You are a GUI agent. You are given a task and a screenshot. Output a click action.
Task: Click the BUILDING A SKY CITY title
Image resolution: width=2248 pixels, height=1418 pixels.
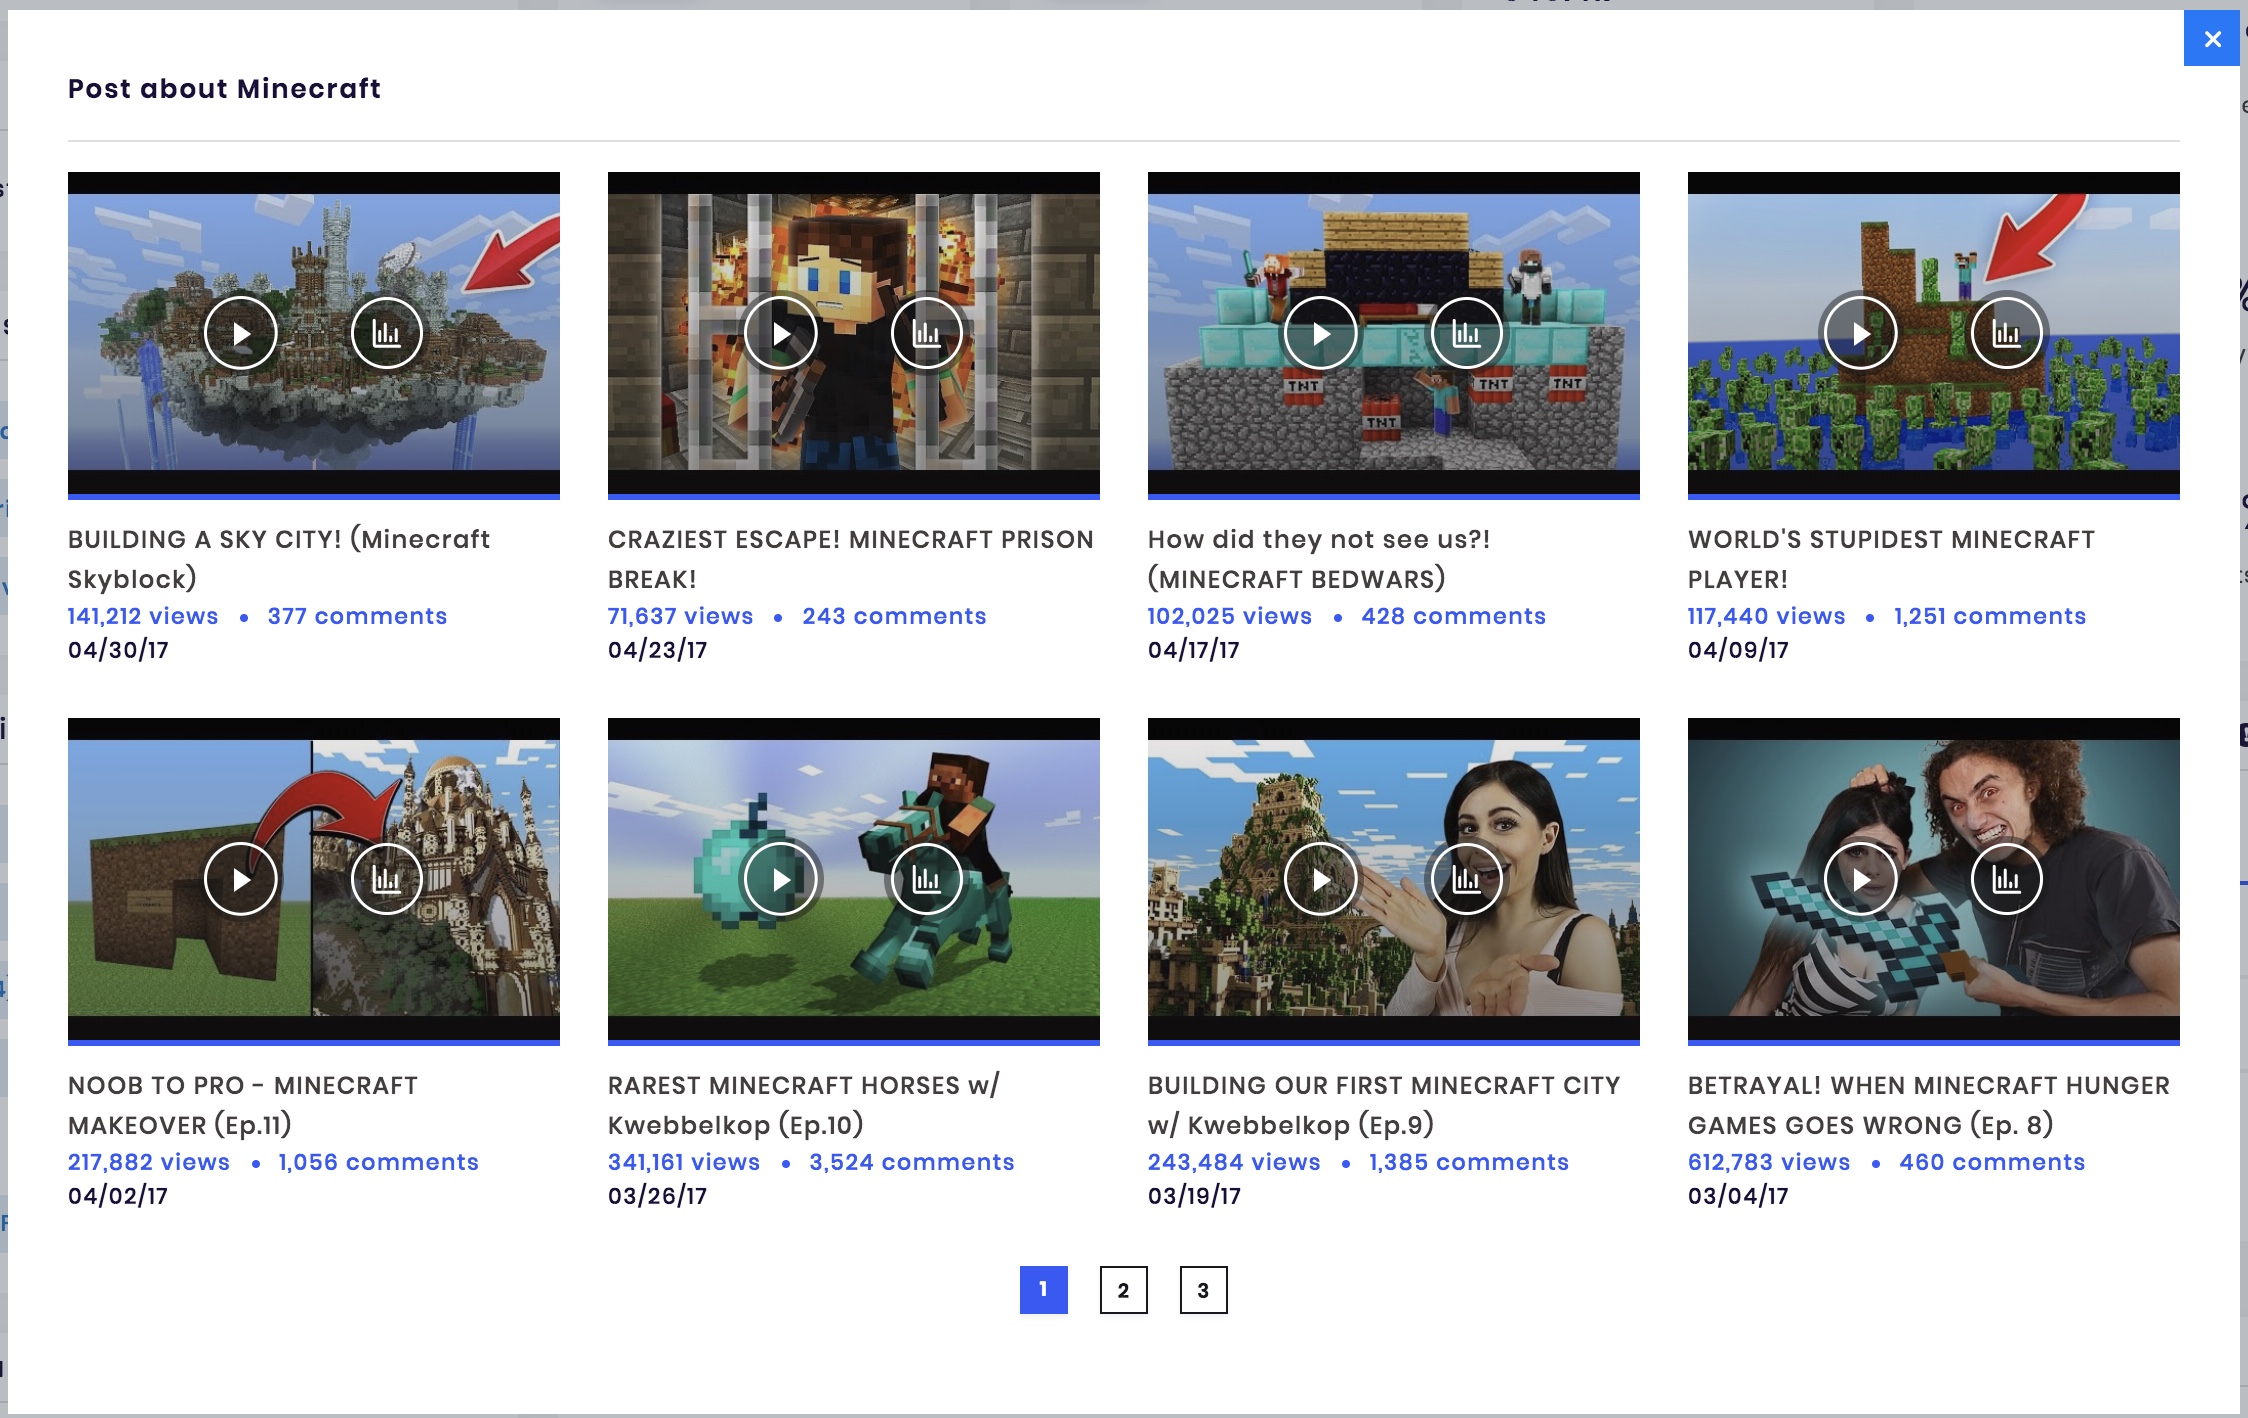coord(279,559)
